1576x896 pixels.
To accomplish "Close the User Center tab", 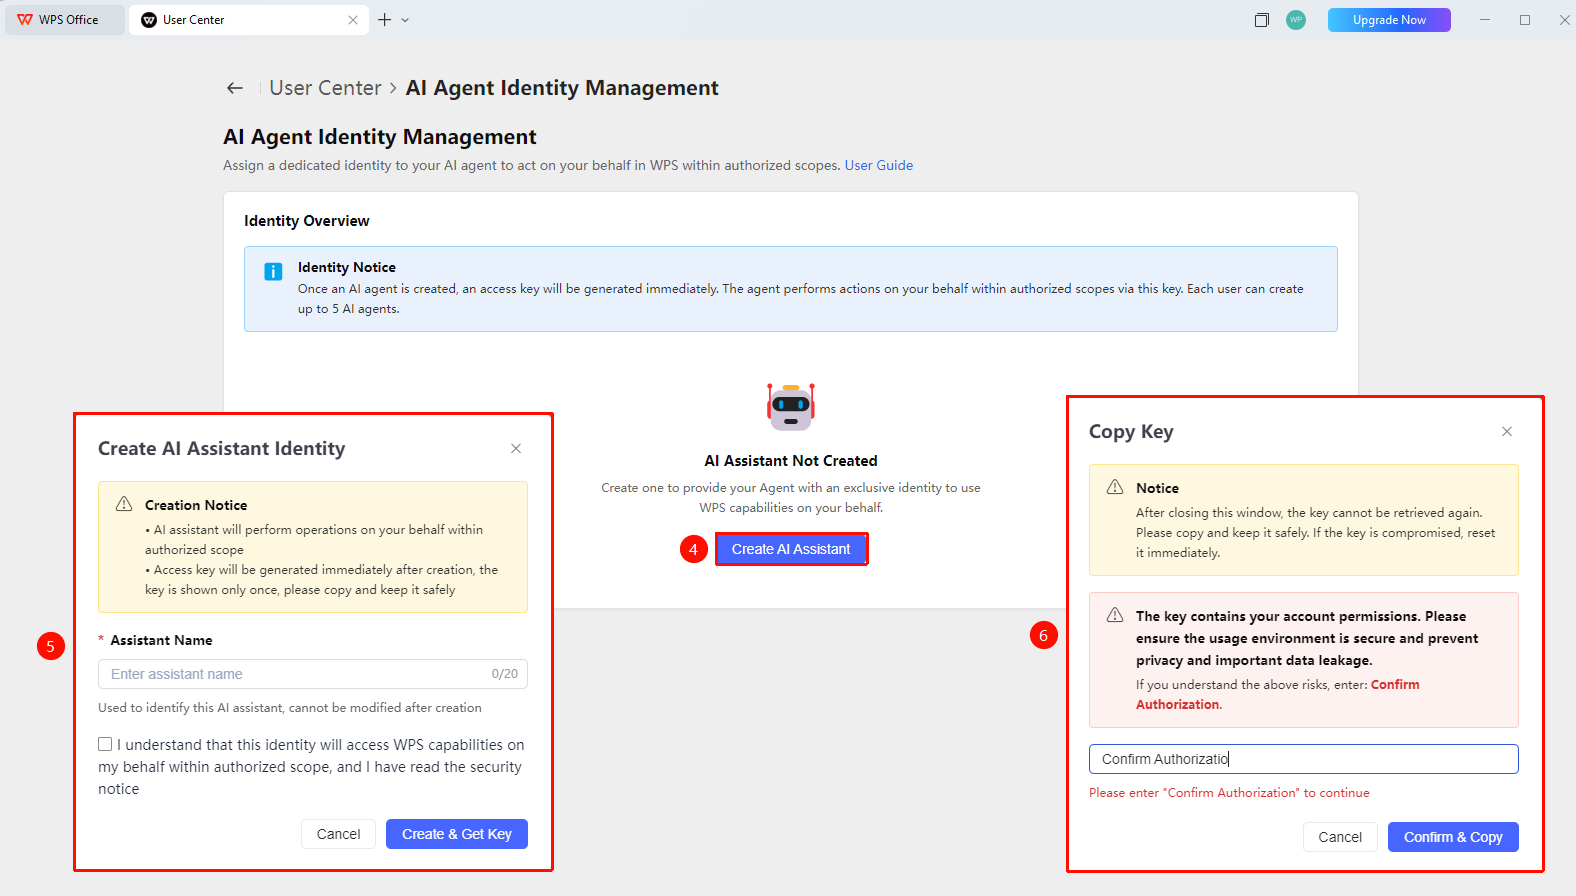I will coord(353,20).
